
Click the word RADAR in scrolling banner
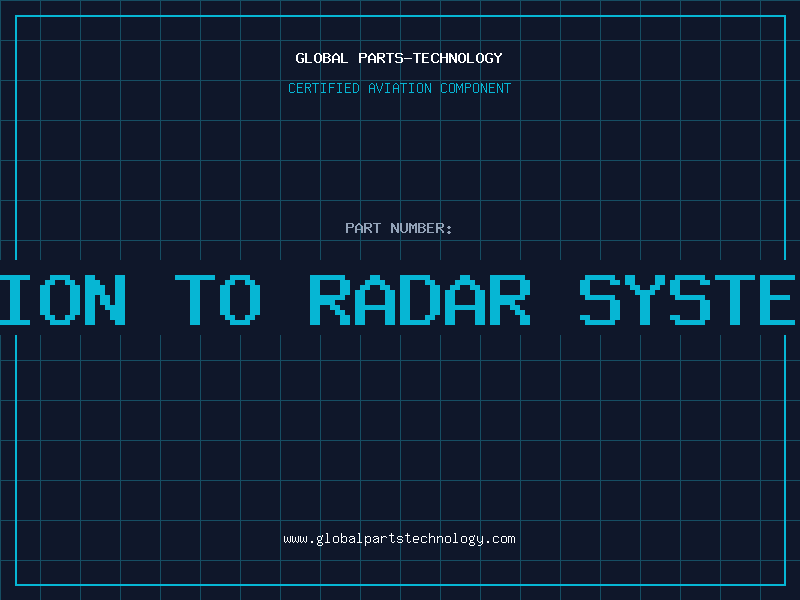[420, 300]
